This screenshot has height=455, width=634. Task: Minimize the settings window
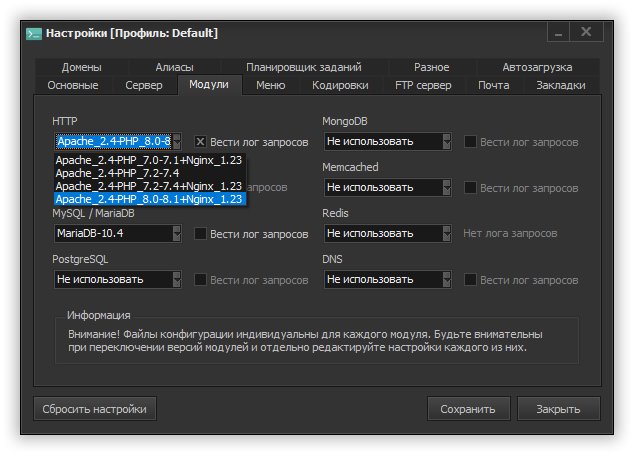(x=558, y=33)
